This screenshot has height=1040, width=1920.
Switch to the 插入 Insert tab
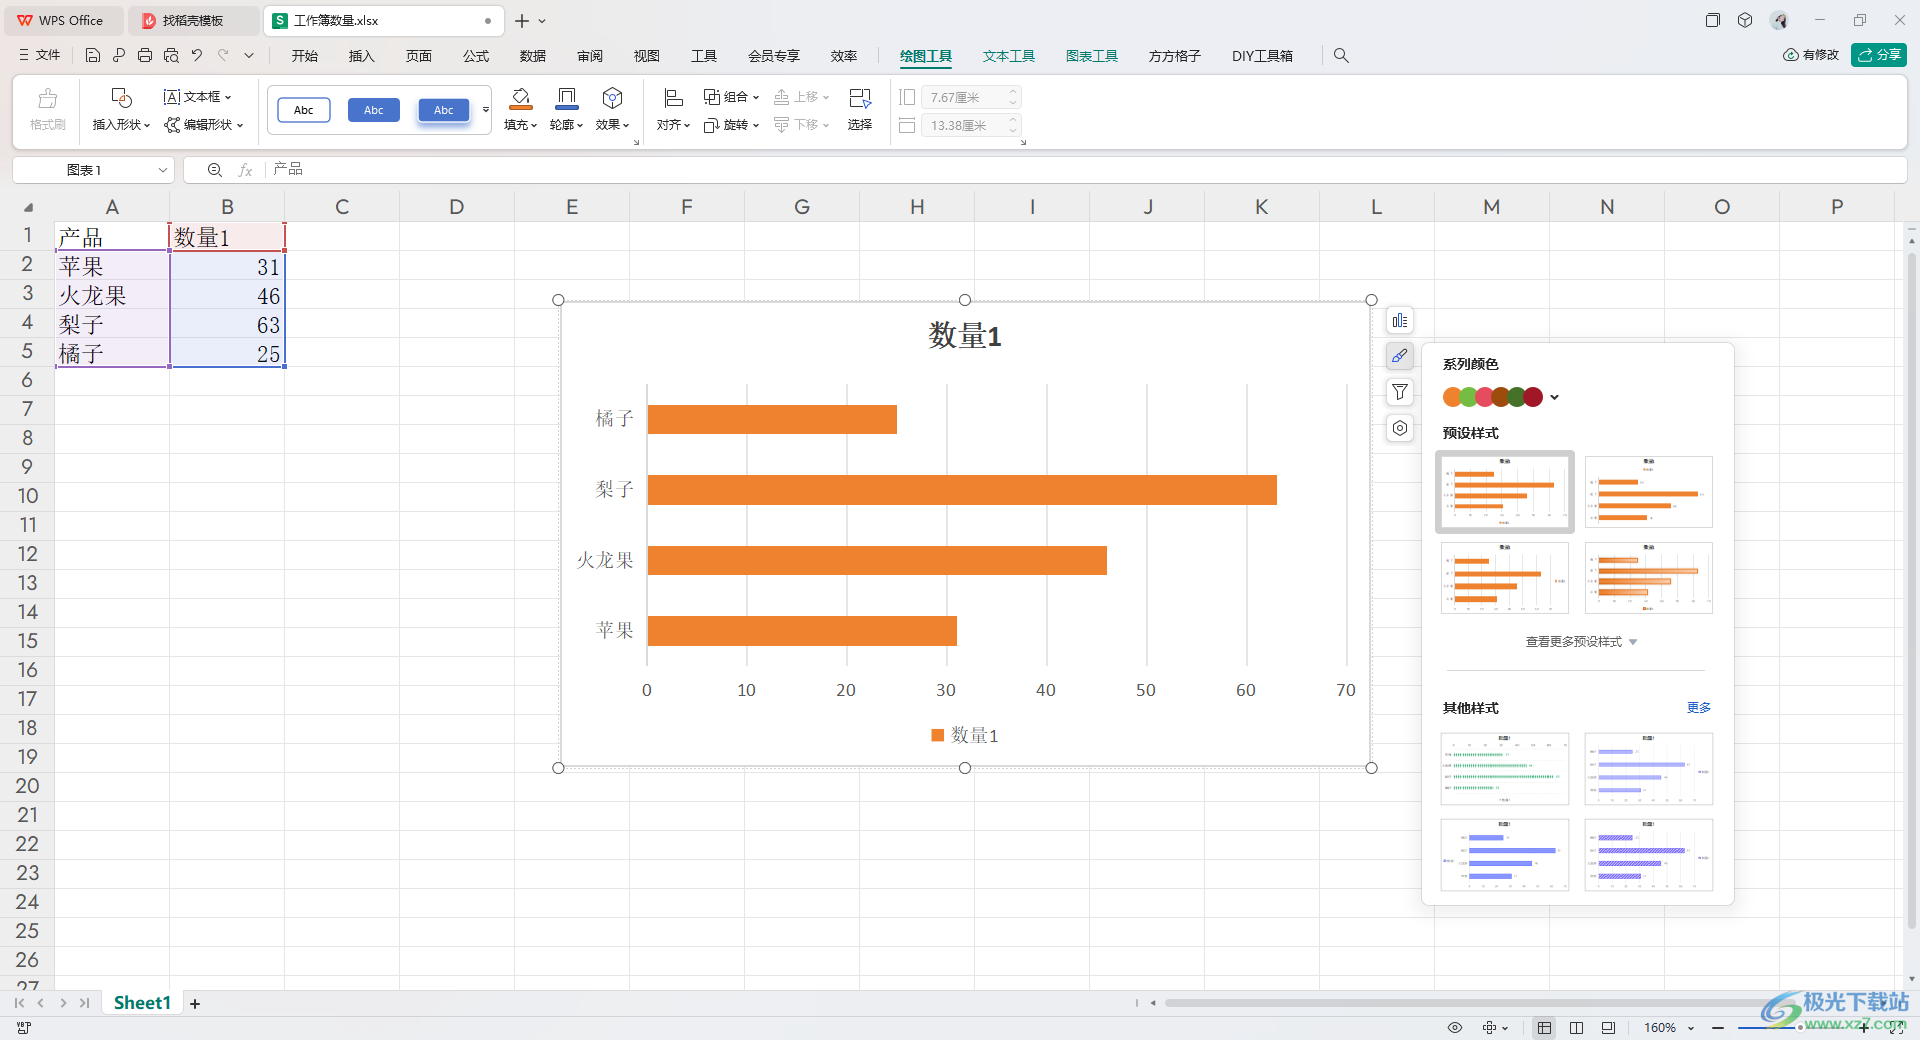click(x=362, y=56)
